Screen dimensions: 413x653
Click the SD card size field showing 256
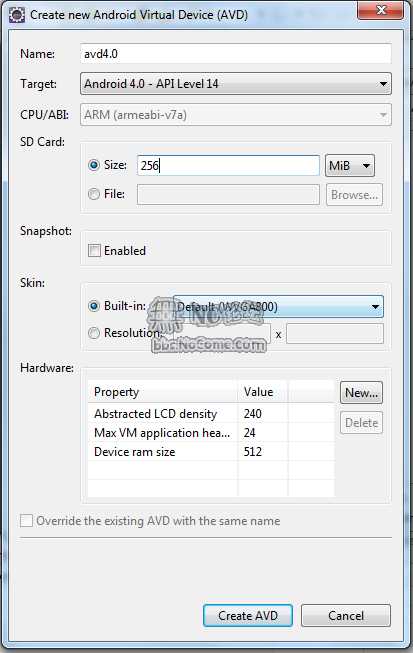click(228, 165)
